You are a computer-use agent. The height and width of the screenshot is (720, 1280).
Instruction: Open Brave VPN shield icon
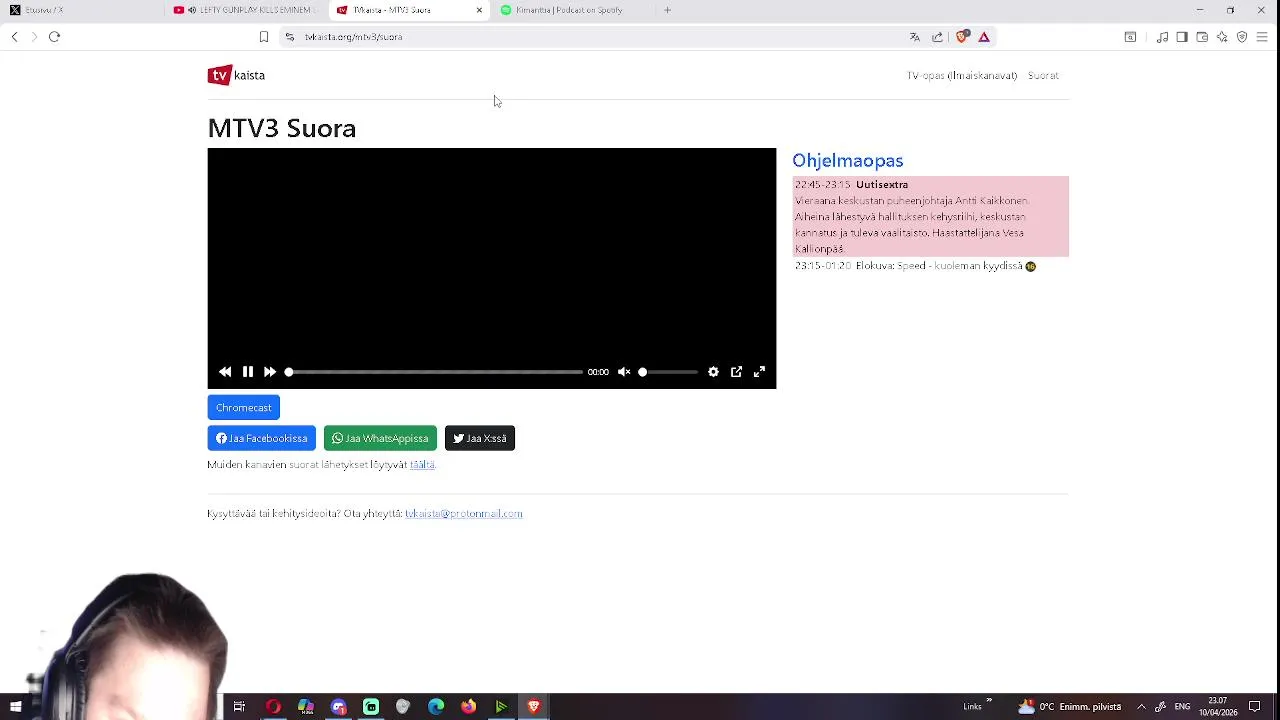(x=1242, y=37)
